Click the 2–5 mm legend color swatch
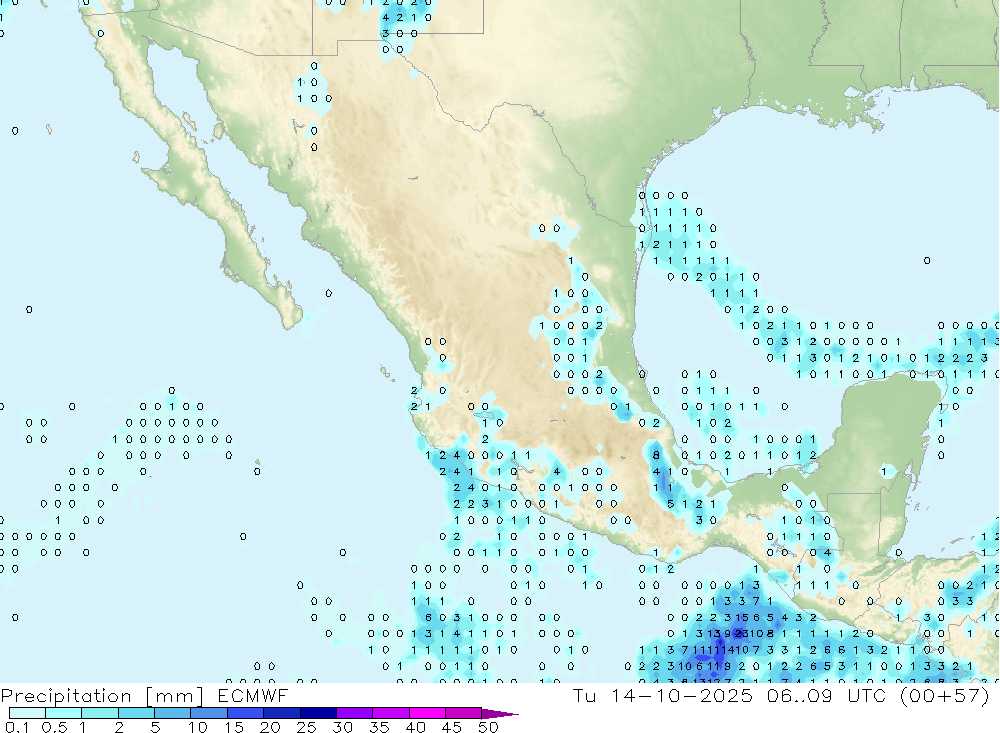 tap(136, 713)
